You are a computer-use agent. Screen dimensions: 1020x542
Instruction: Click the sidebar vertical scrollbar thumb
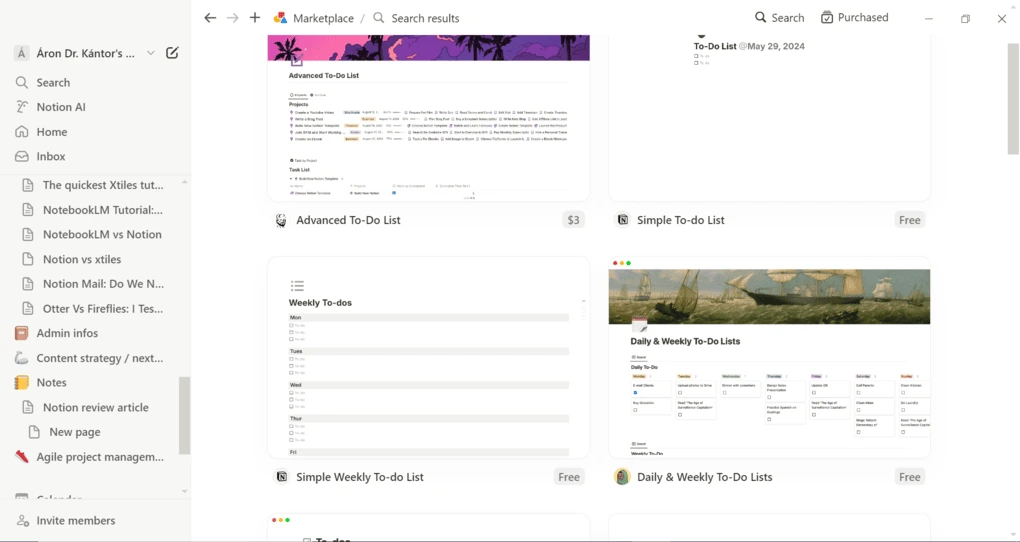185,415
